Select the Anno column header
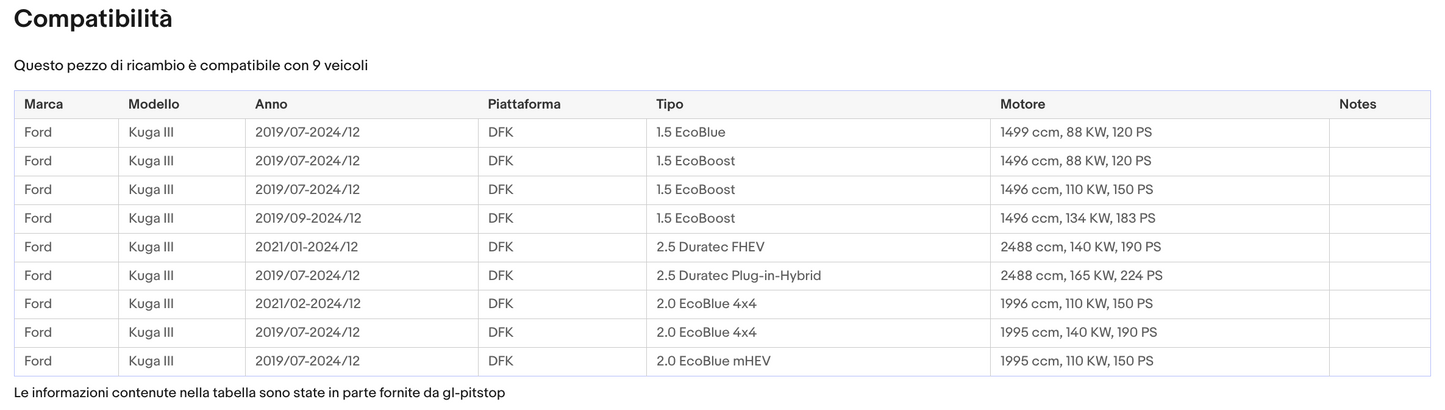 tap(271, 104)
